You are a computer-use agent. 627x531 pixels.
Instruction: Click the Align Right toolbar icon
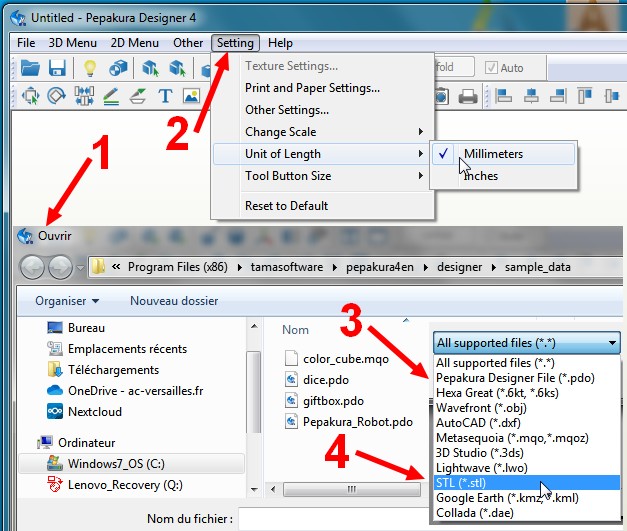(x=558, y=96)
